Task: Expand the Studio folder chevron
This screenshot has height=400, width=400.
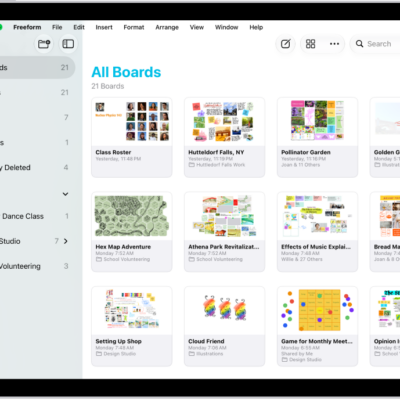Action: 66,241
